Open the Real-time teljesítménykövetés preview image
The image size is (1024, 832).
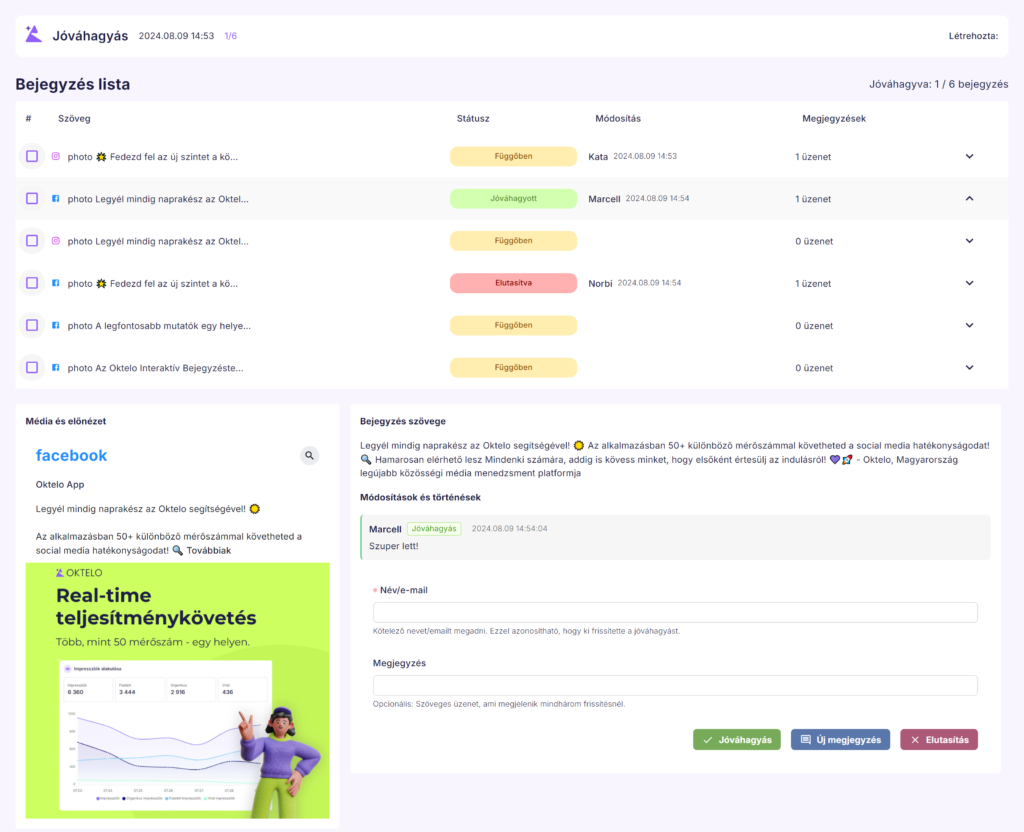click(178, 690)
